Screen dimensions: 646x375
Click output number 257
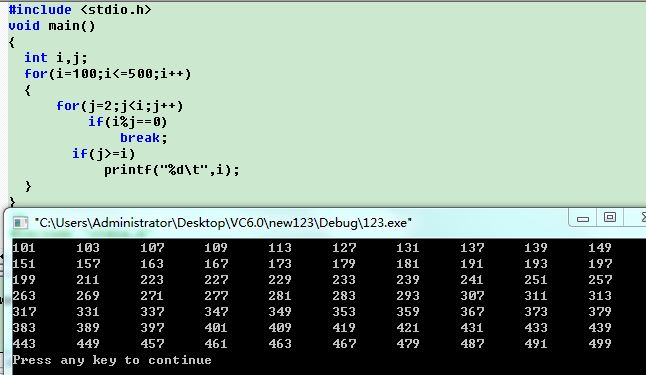pos(600,280)
